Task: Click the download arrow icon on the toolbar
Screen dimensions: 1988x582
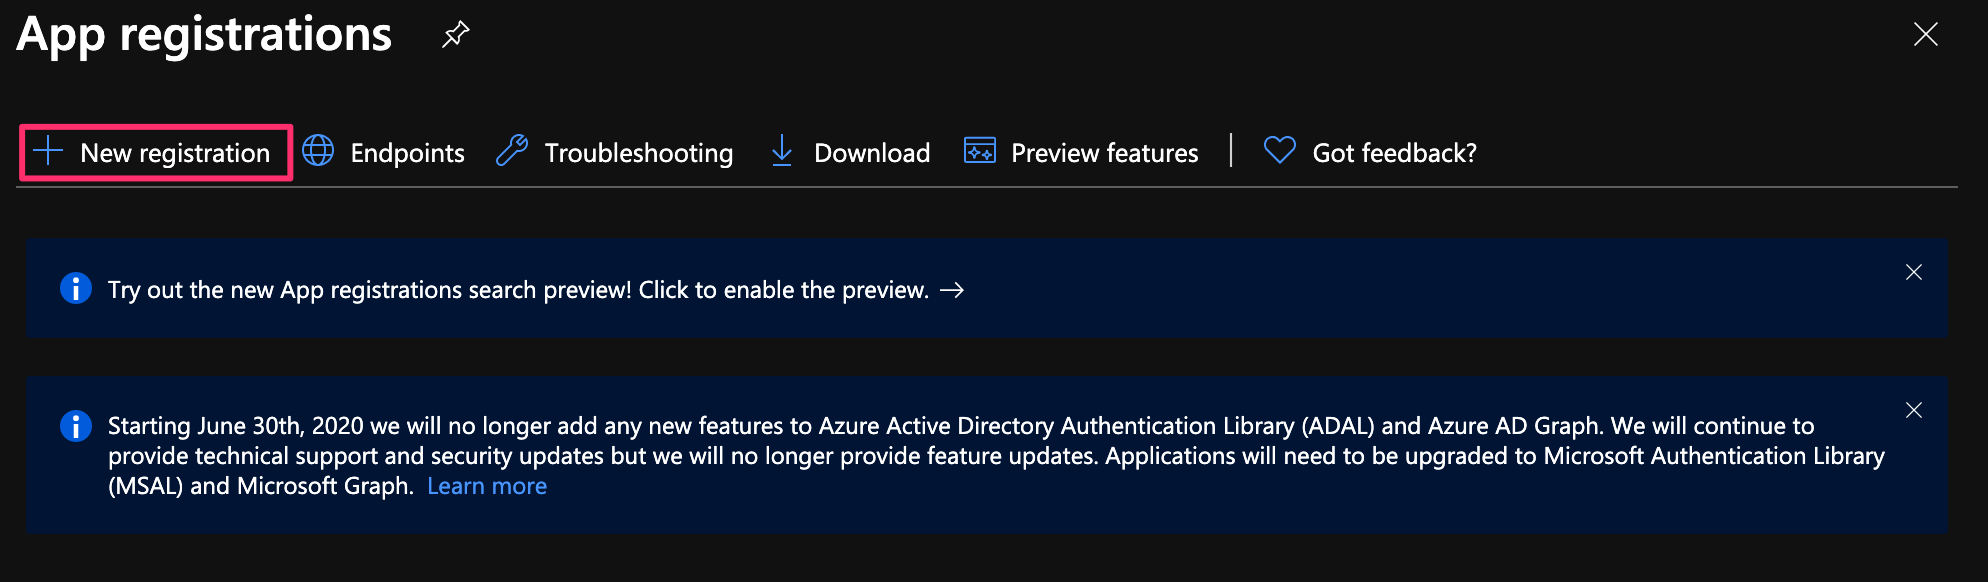Action: tap(782, 151)
